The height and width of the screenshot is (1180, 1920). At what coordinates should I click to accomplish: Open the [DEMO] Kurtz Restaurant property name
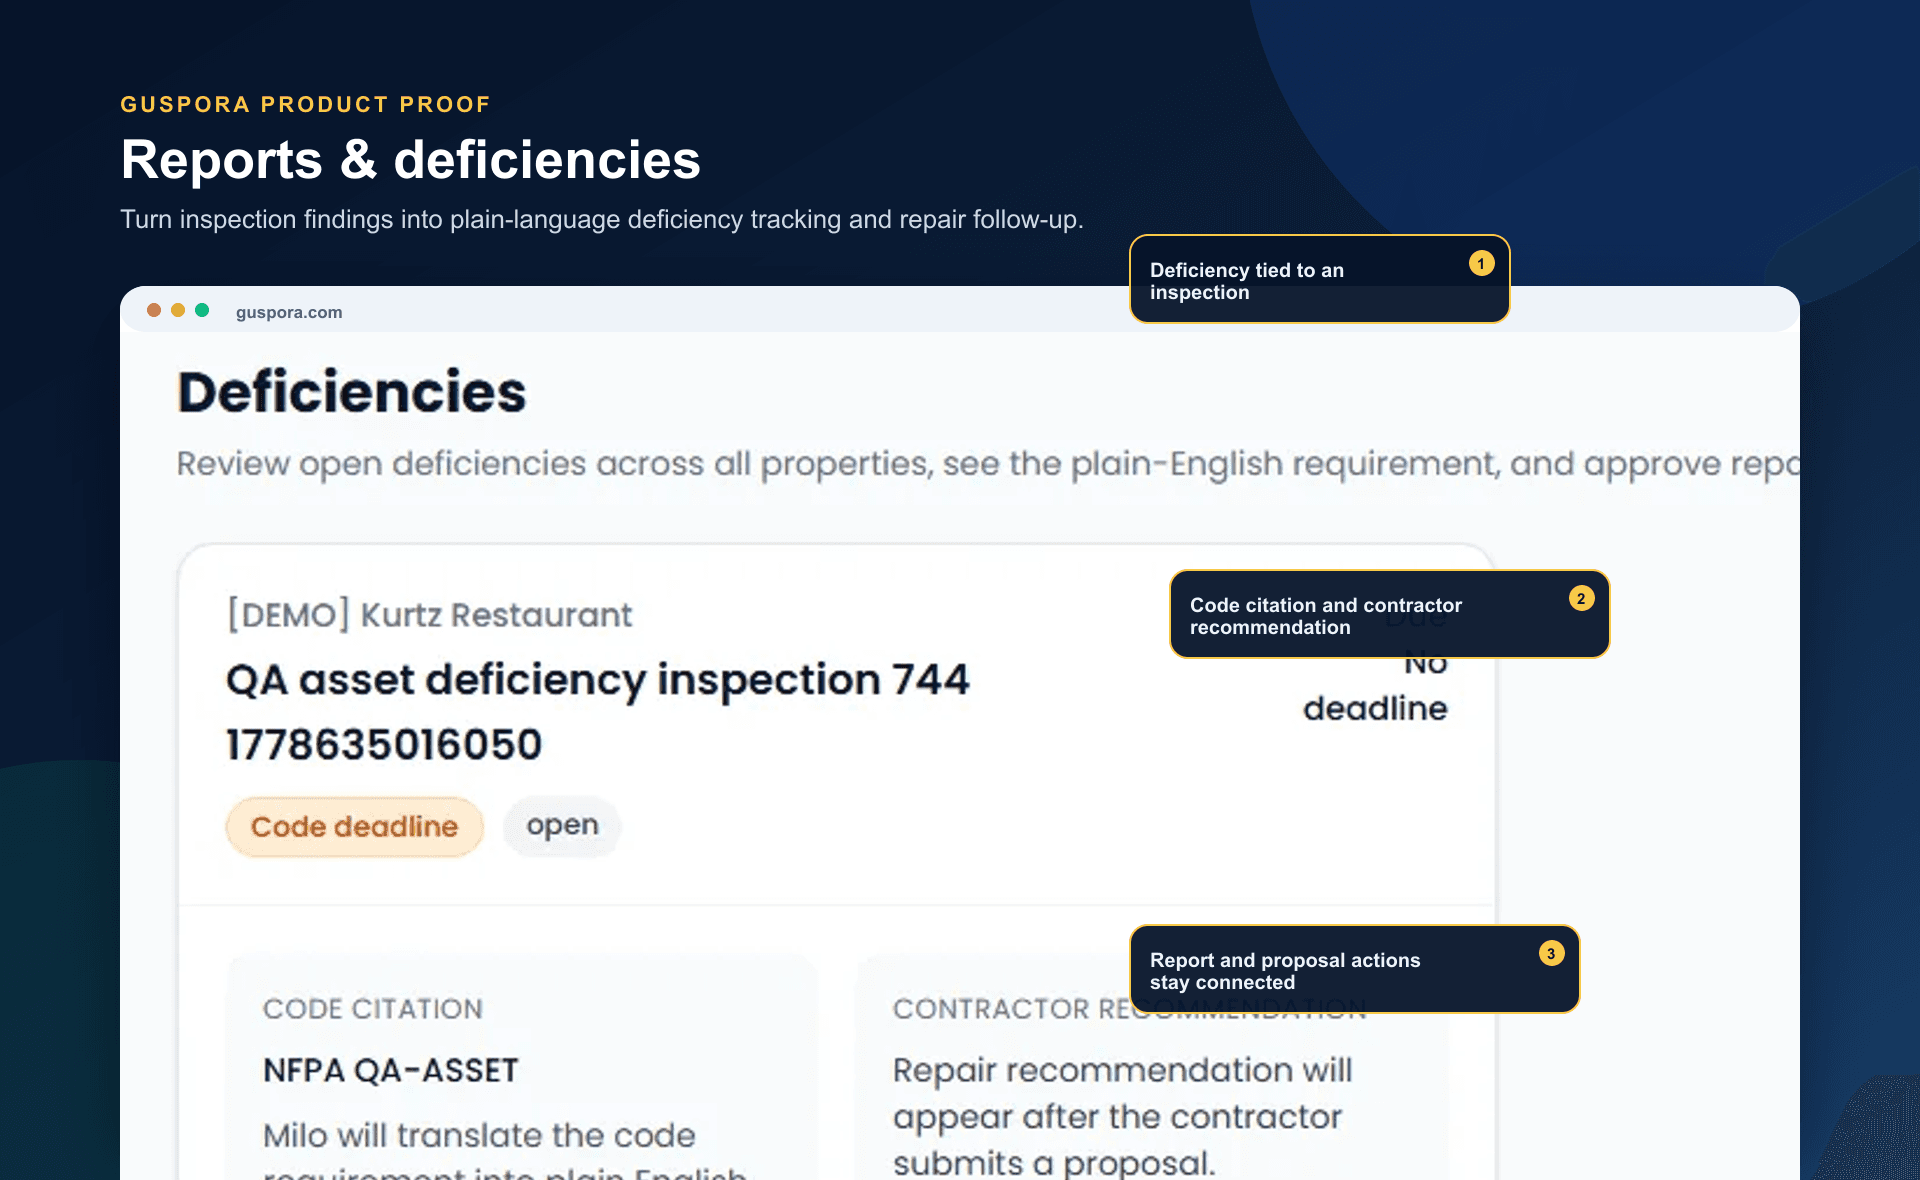pos(430,615)
